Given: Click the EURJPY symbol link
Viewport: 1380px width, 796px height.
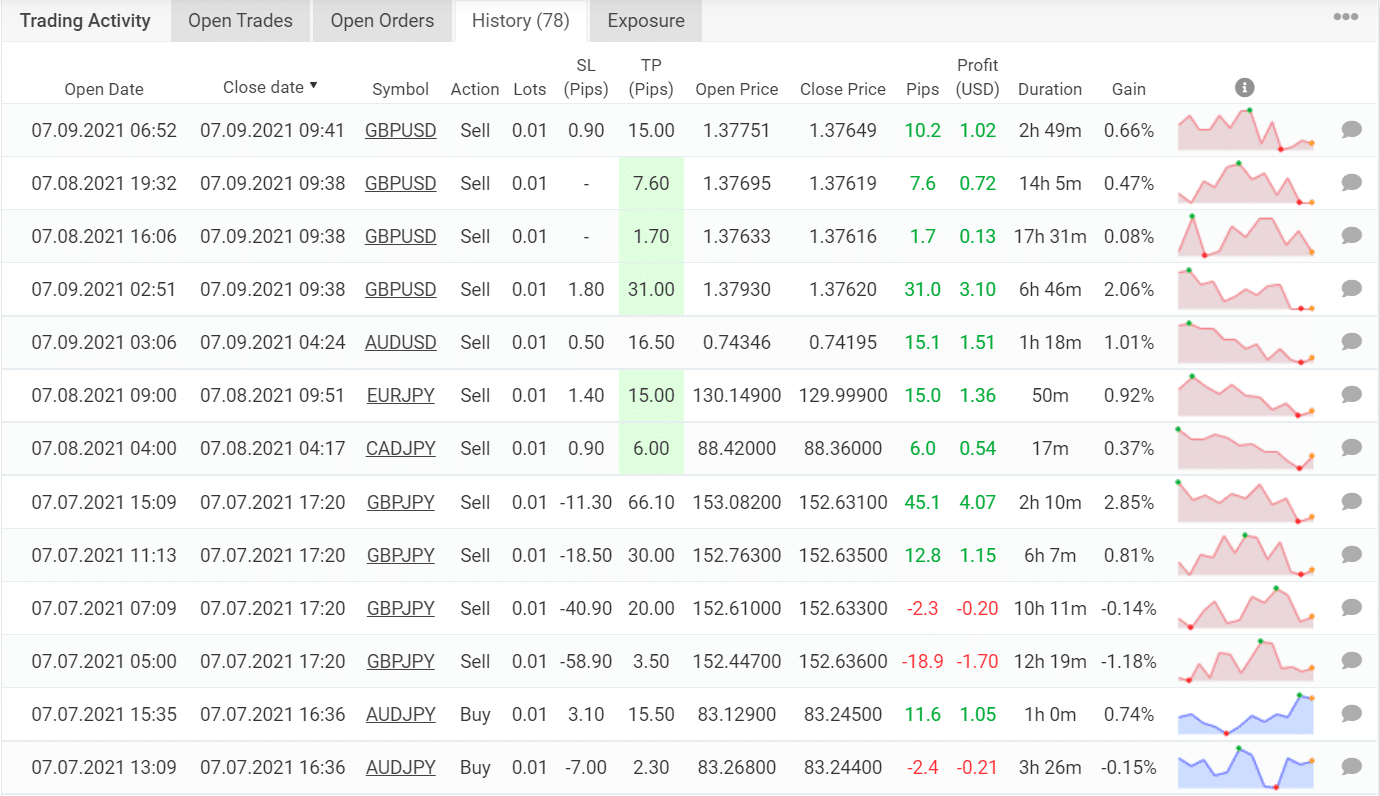Looking at the screenshot, I should point(400,394).
